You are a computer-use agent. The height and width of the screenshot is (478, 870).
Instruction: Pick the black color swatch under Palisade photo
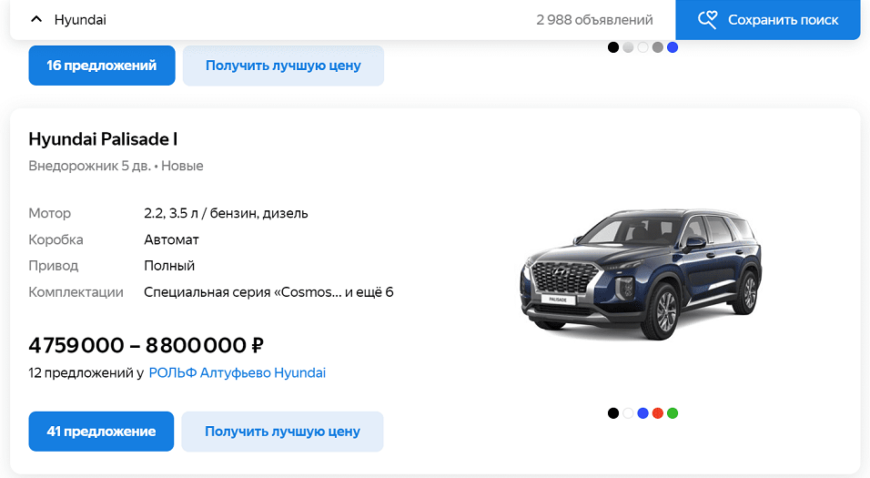click(613, 413)
